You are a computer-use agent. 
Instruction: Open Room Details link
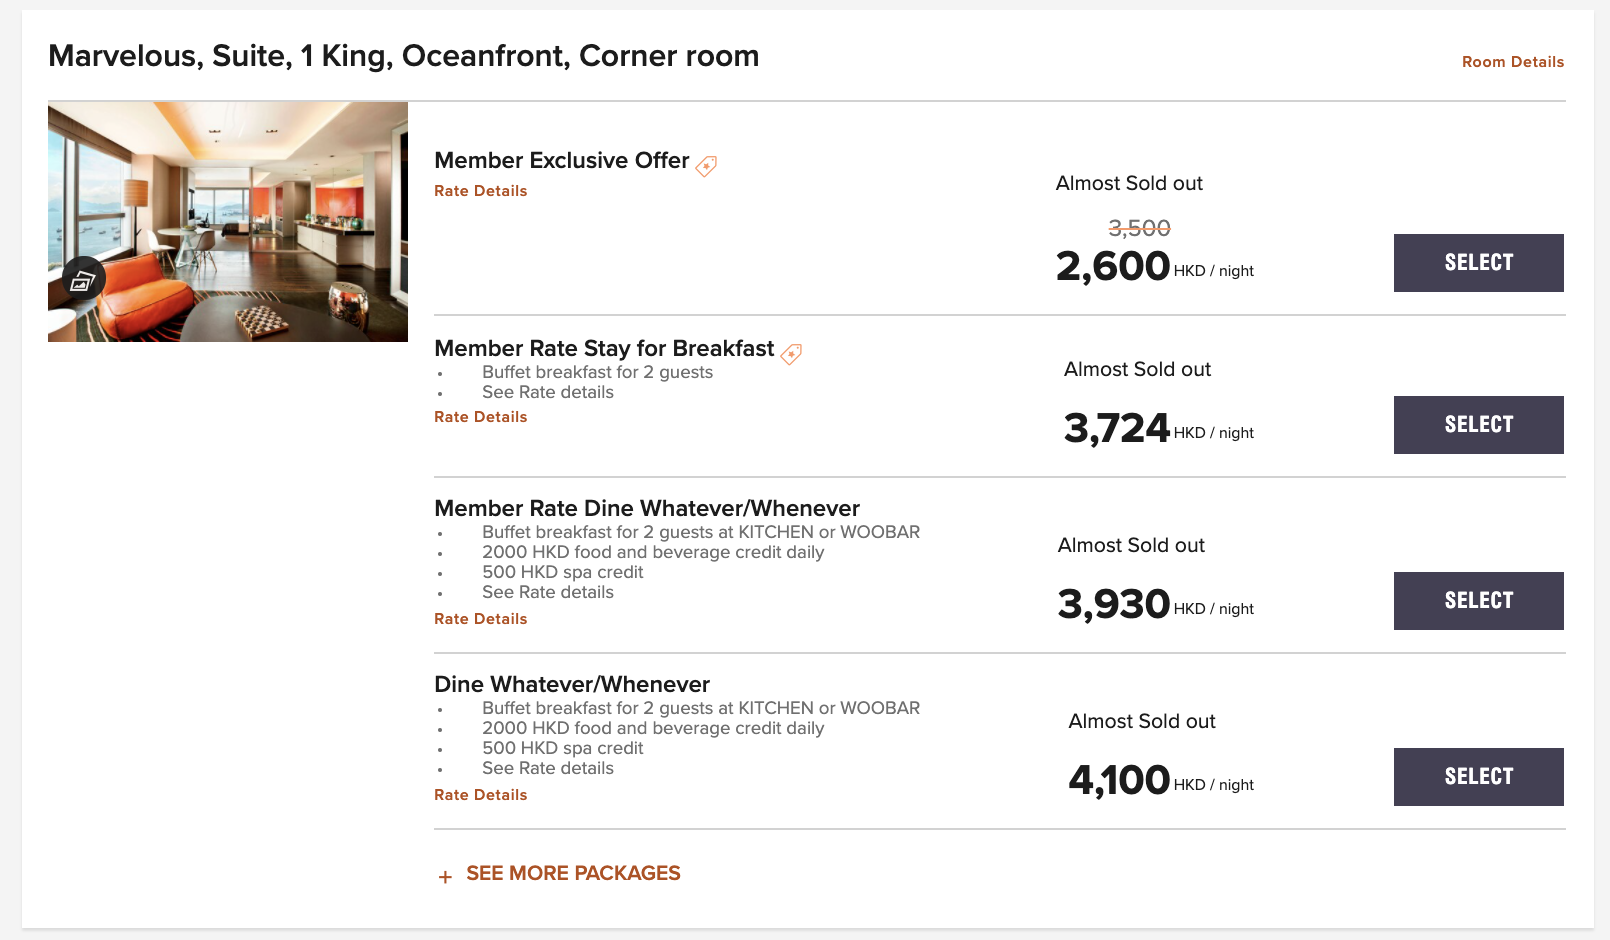(1512, 62)
